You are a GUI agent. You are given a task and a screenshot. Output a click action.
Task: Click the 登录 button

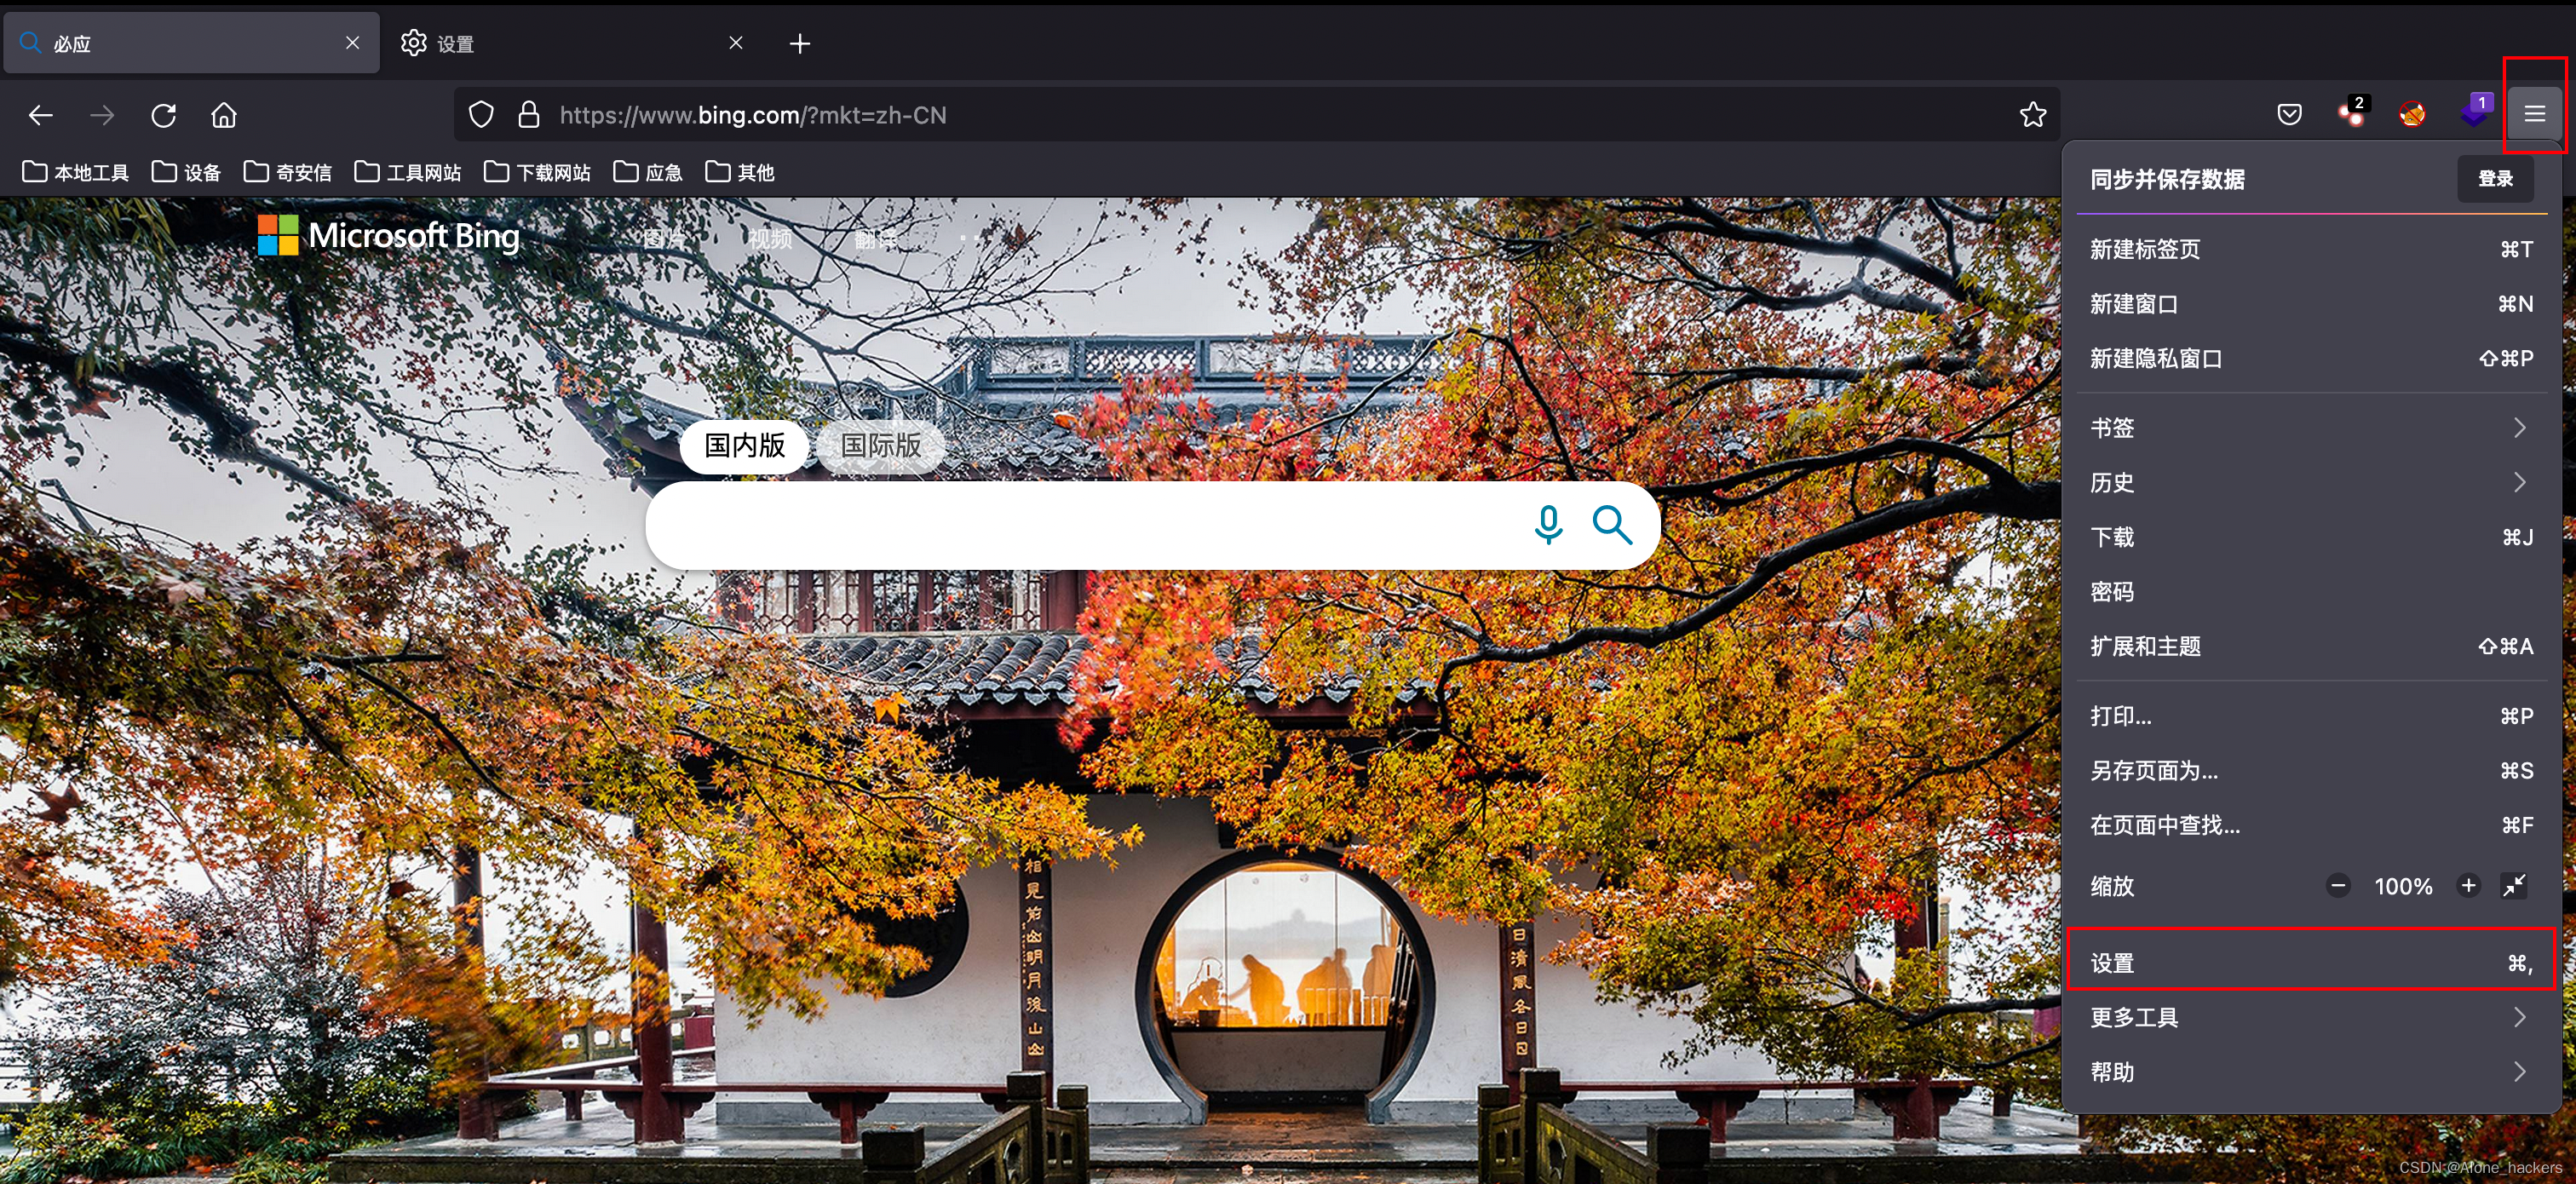(x=2495, y=178)
